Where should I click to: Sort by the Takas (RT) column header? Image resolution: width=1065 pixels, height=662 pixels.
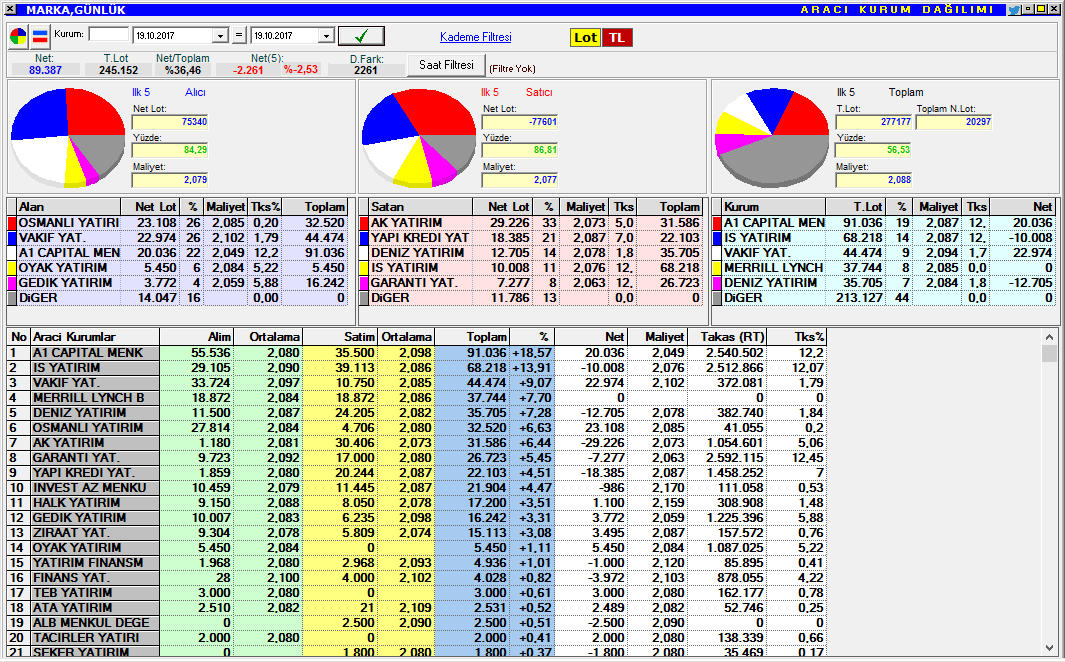coord(727,337)
